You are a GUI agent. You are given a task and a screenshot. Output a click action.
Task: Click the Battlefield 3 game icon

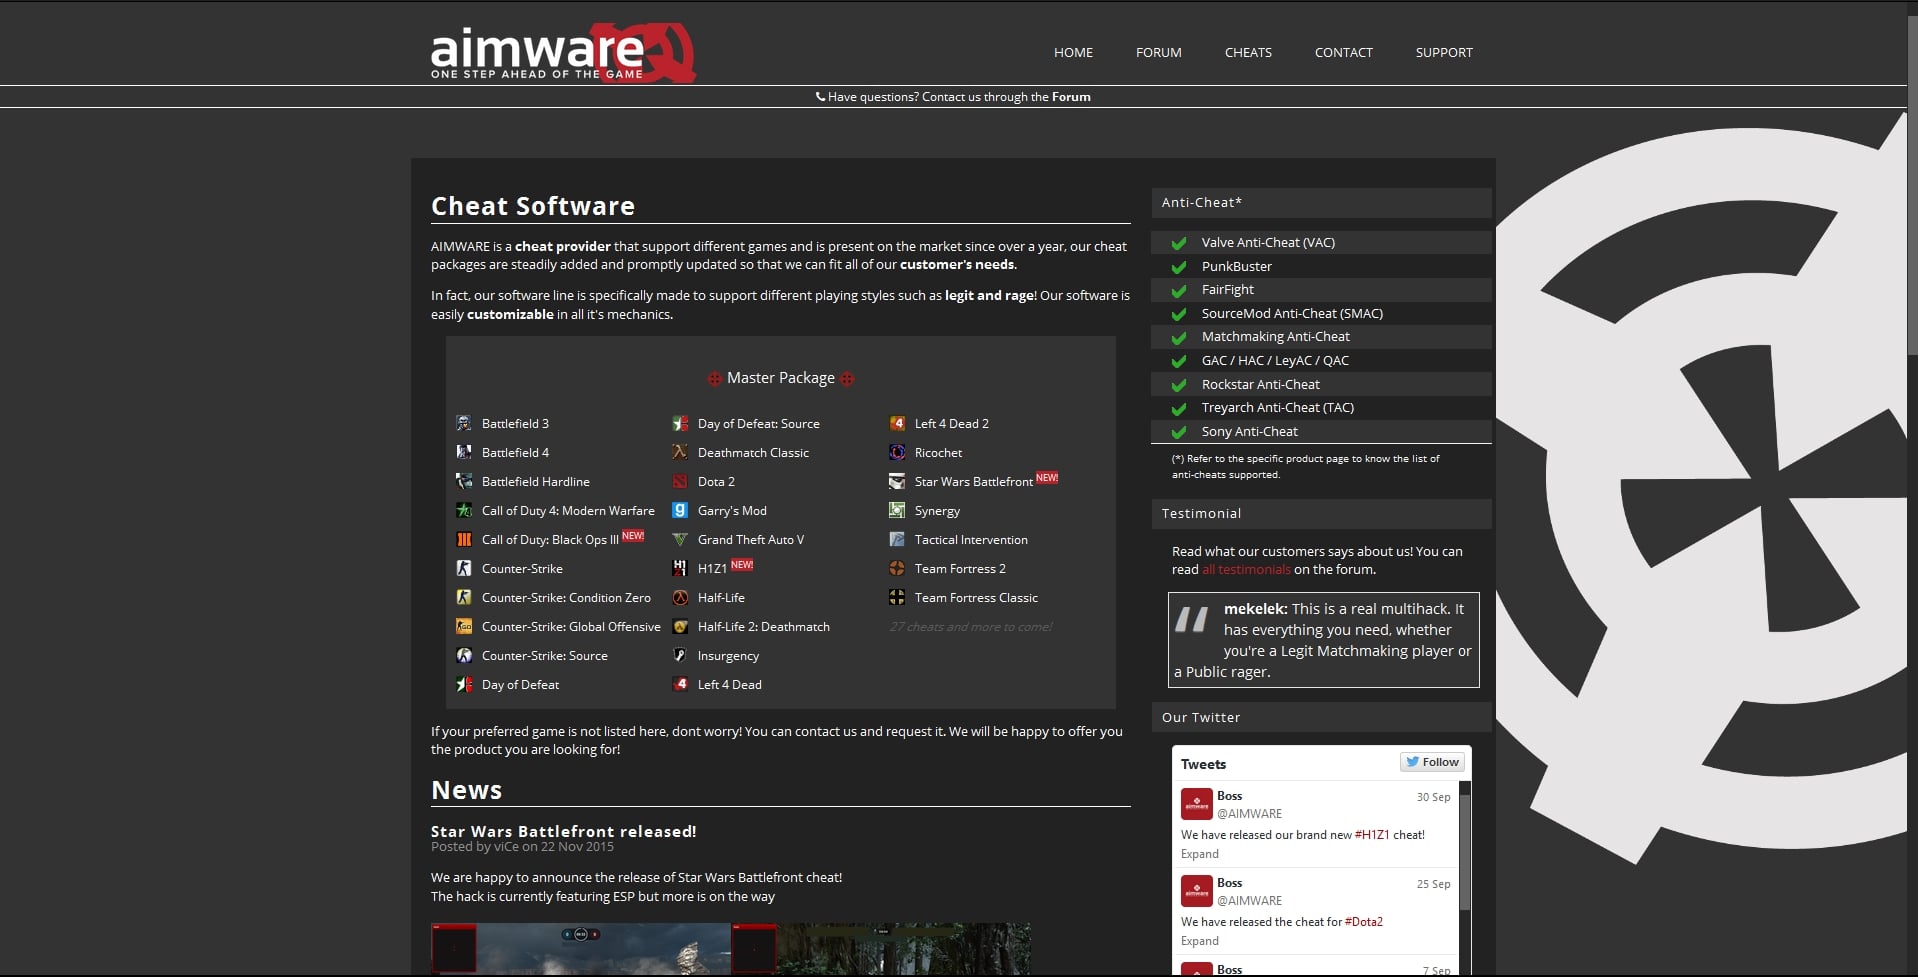tap(464, 423)
